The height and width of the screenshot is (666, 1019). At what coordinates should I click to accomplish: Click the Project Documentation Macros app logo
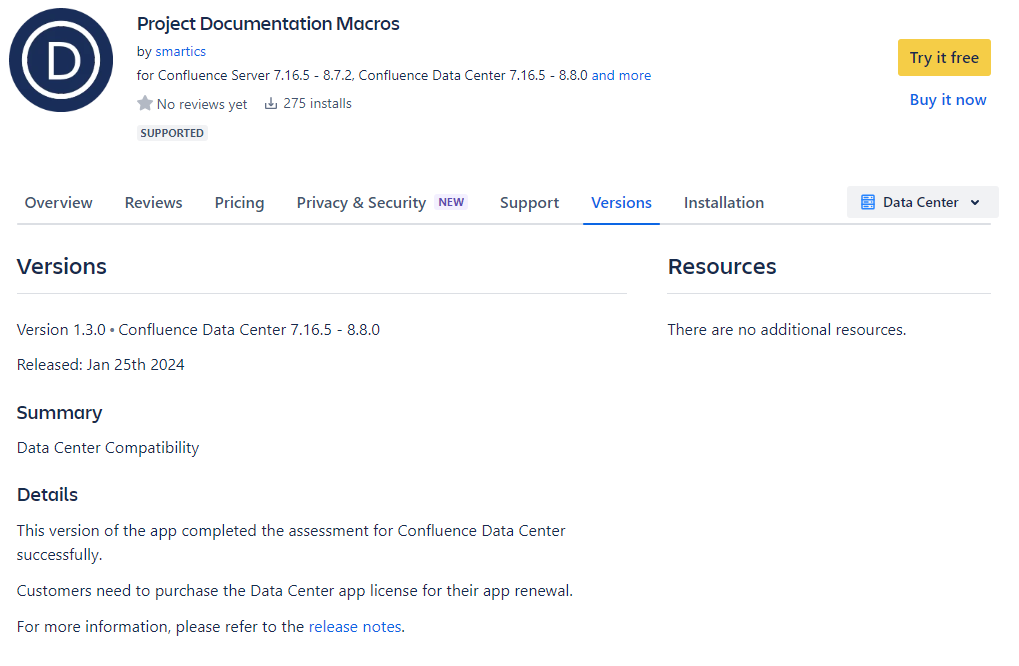pos(61,60)
